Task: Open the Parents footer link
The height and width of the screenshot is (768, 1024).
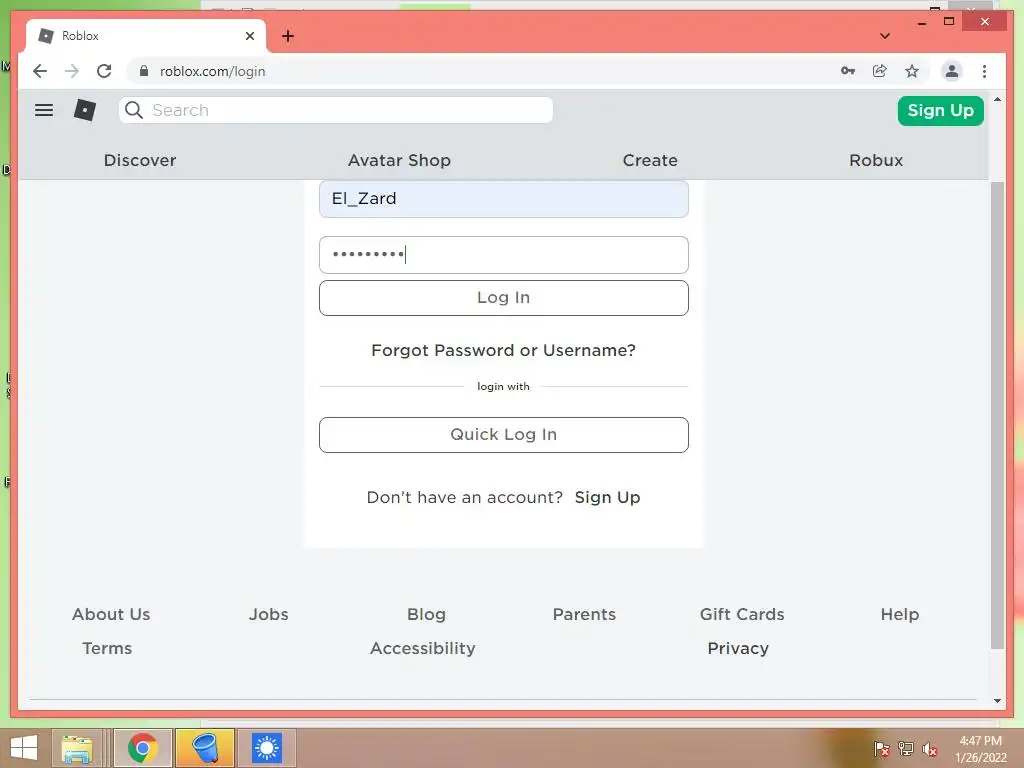Action: 584,614
